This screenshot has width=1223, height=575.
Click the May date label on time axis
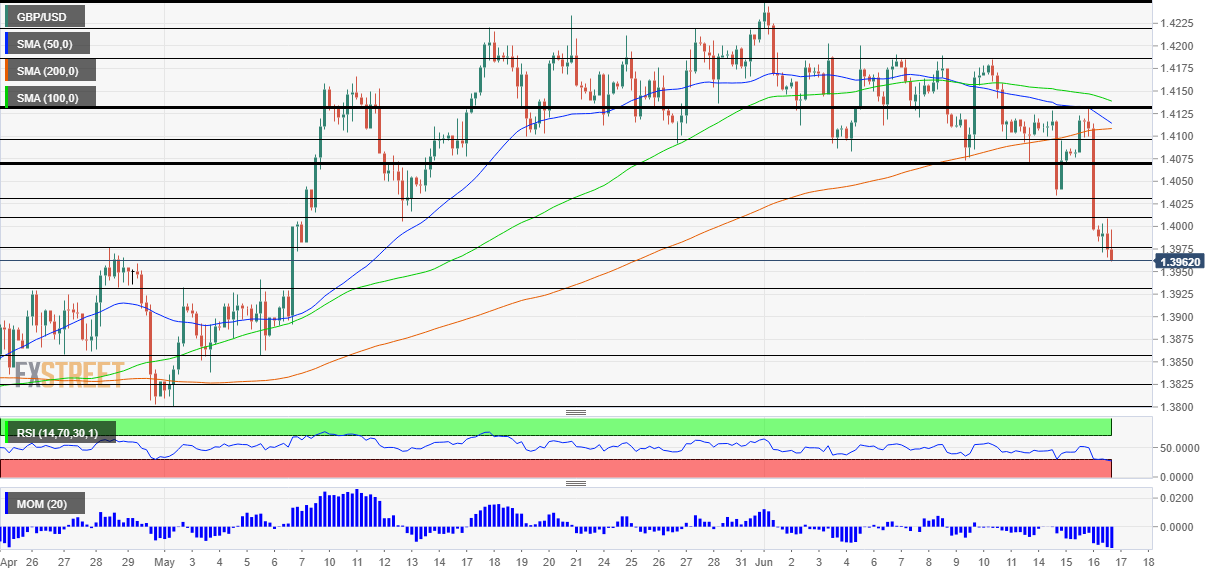coord(165,563)
